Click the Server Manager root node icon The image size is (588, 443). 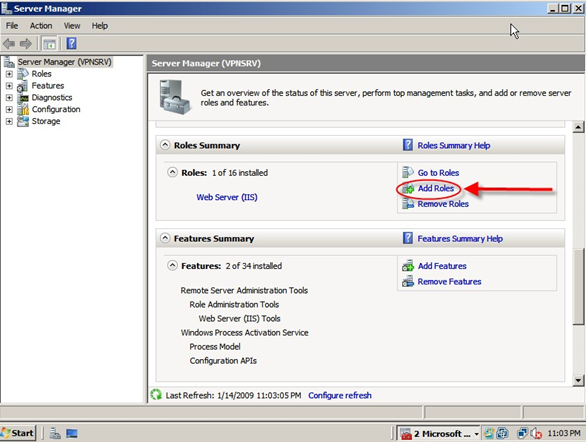(x=9, y=62)
